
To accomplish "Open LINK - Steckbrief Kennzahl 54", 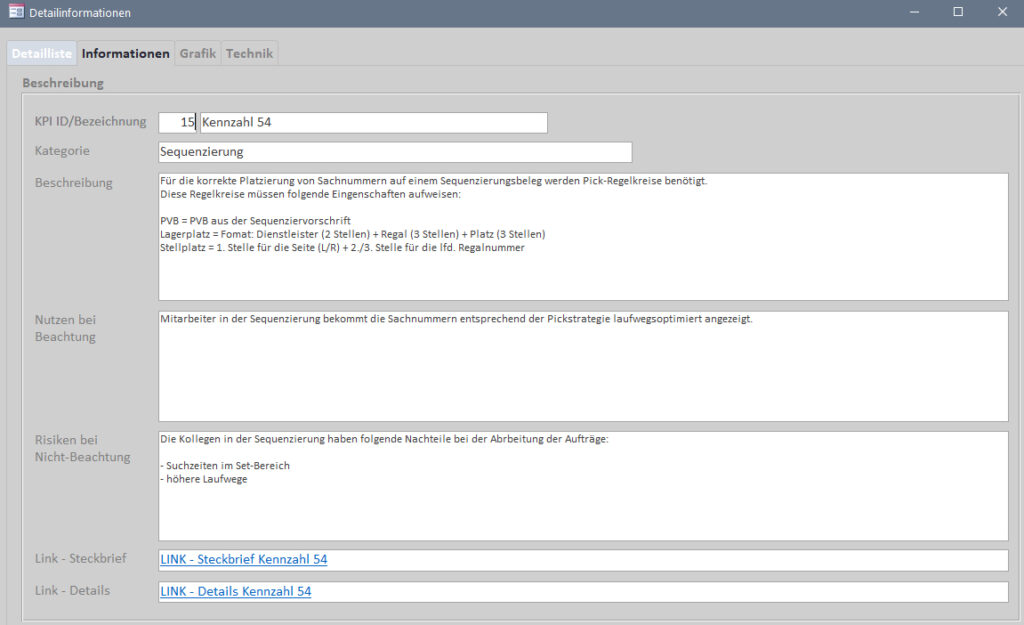I will (244, 560).
